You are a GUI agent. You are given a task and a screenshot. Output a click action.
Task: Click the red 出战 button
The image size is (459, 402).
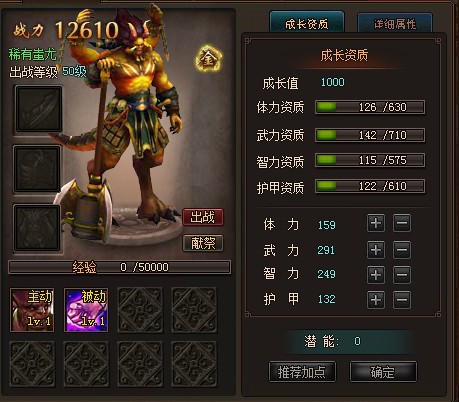tap(203, 217)
